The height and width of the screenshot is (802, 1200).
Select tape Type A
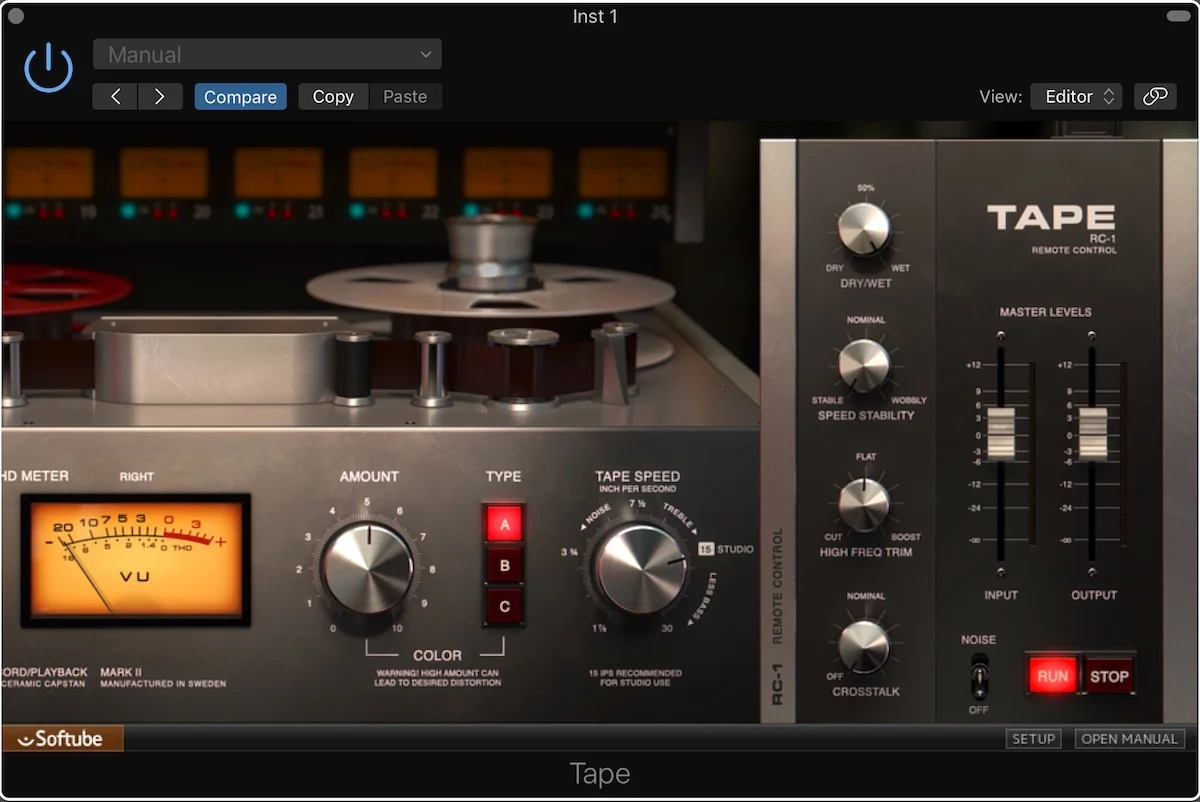coord(504,524)
